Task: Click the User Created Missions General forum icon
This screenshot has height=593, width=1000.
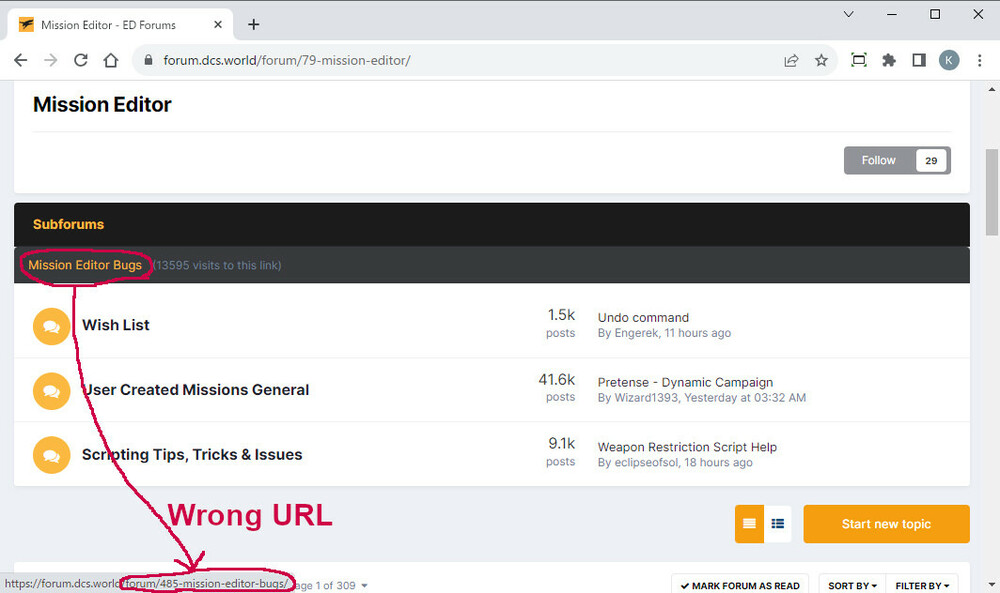Action: click(x=51, y=391)
